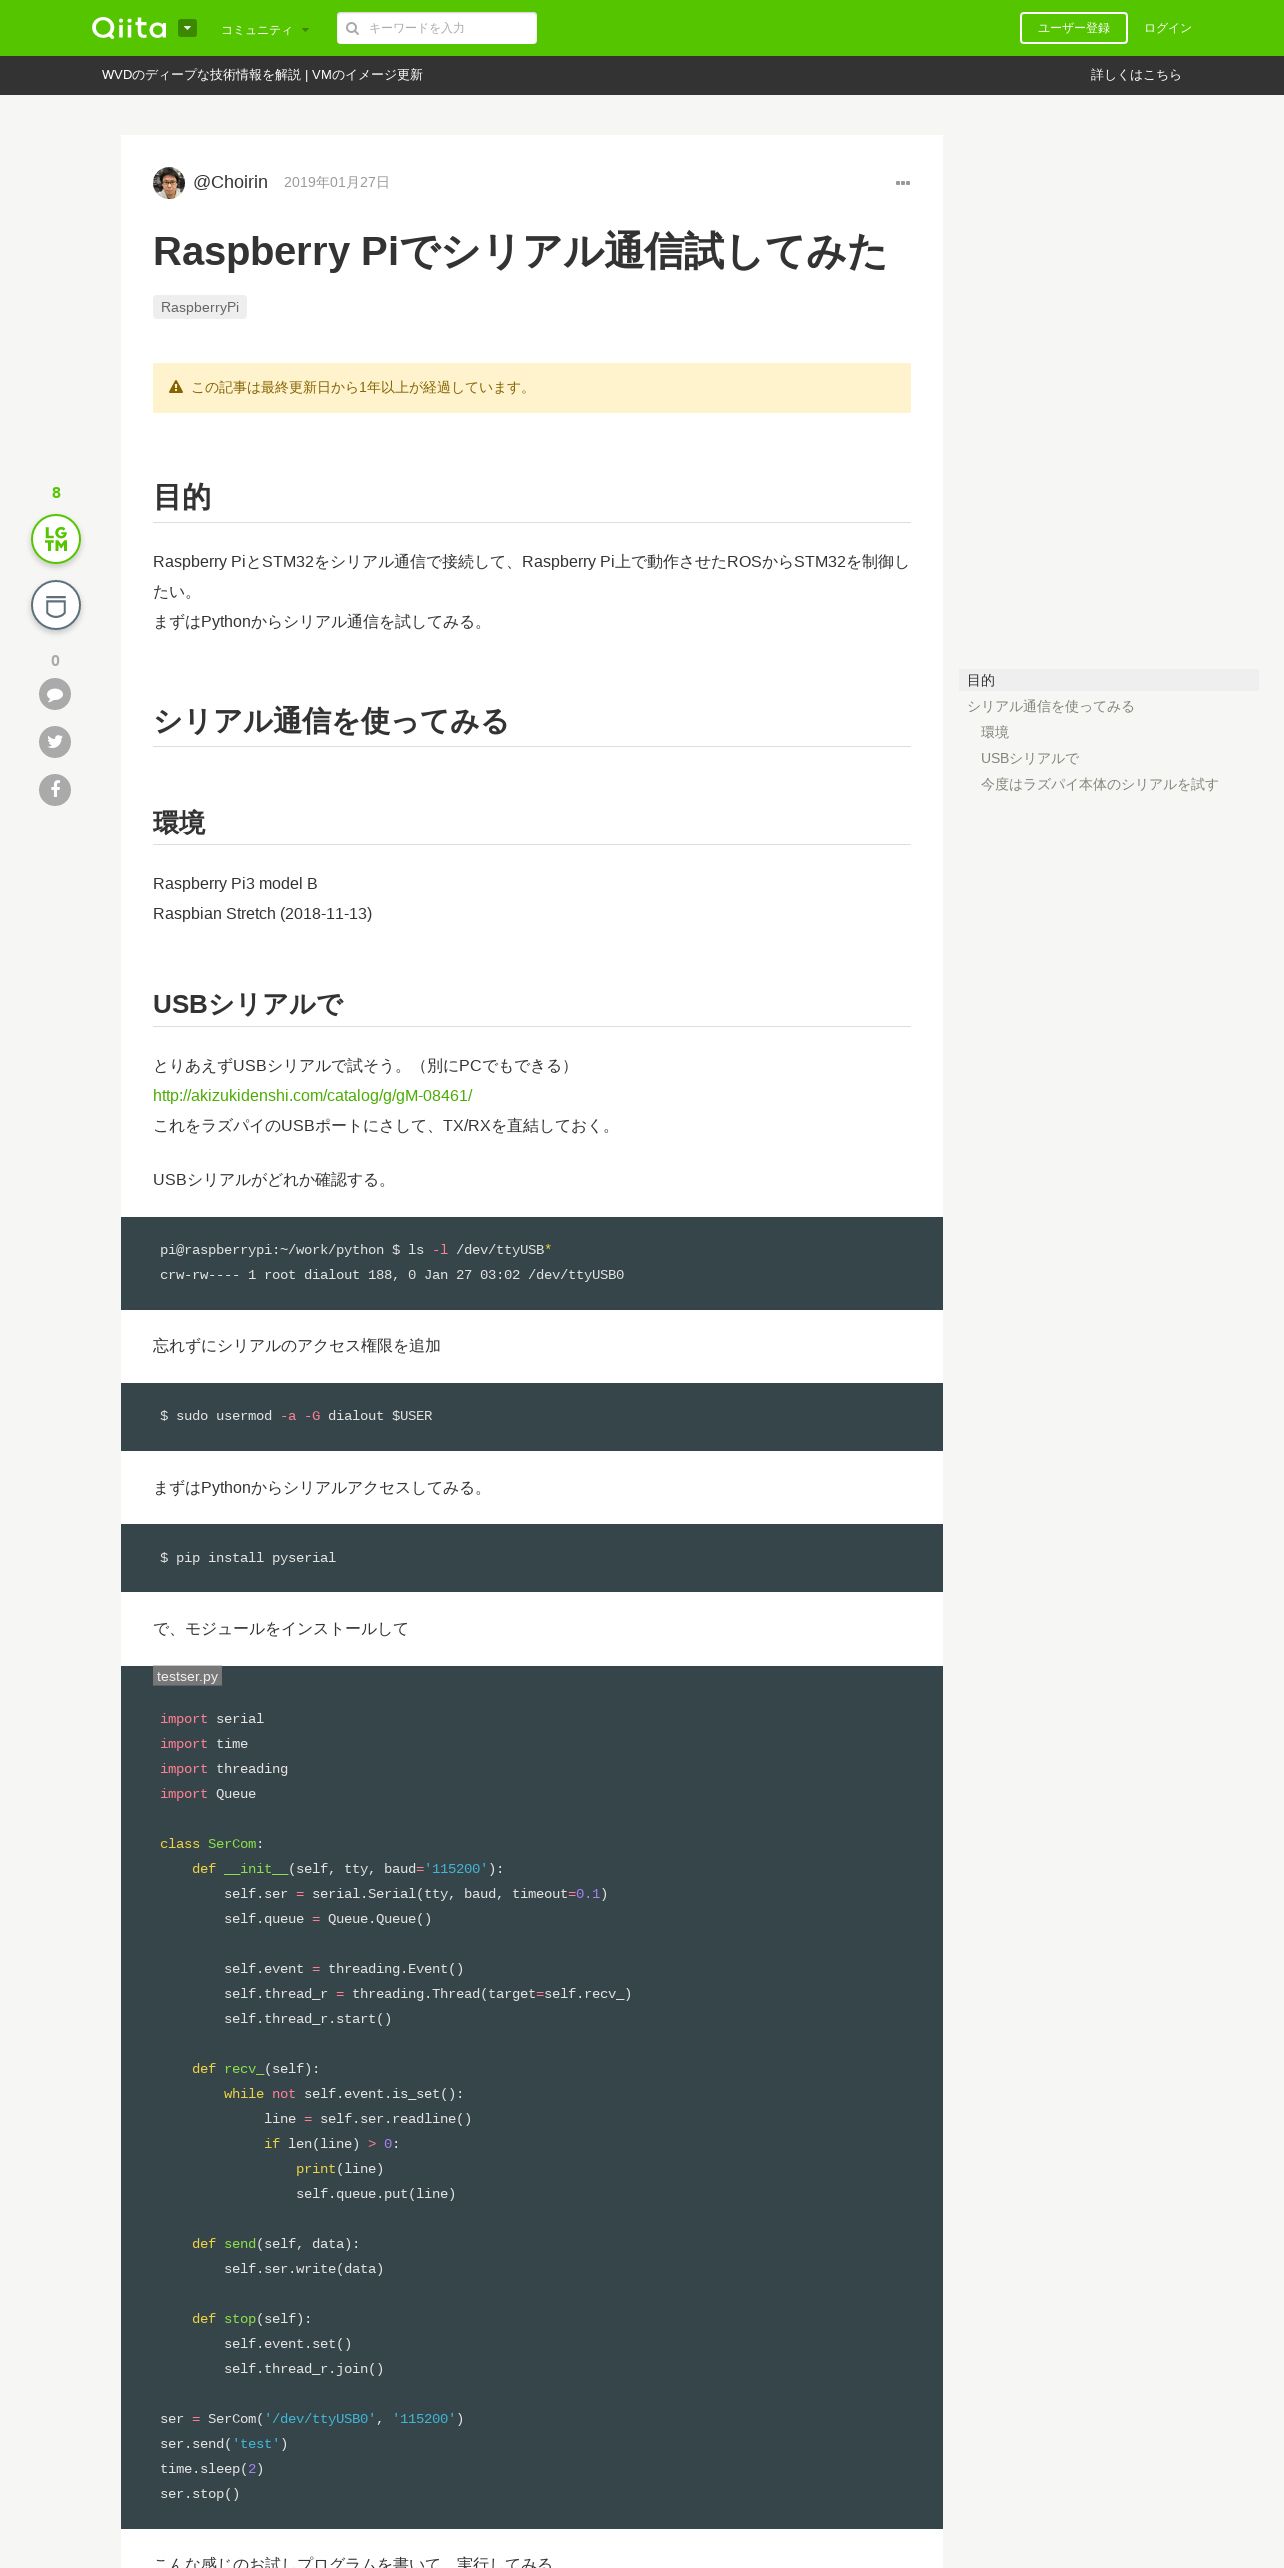Click the RaspberryPi tag
Viewport: 1284px width, 2568px height.
click(200, 307)
